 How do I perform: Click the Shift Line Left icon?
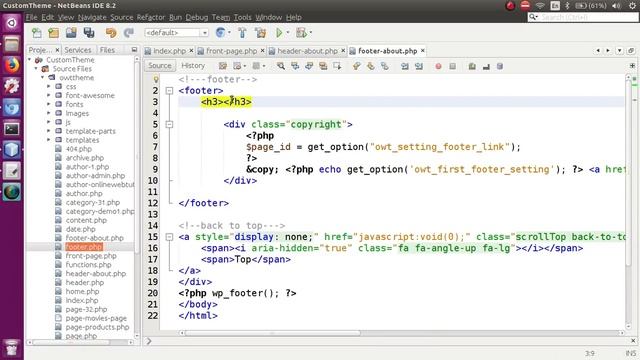pos(404,66)
